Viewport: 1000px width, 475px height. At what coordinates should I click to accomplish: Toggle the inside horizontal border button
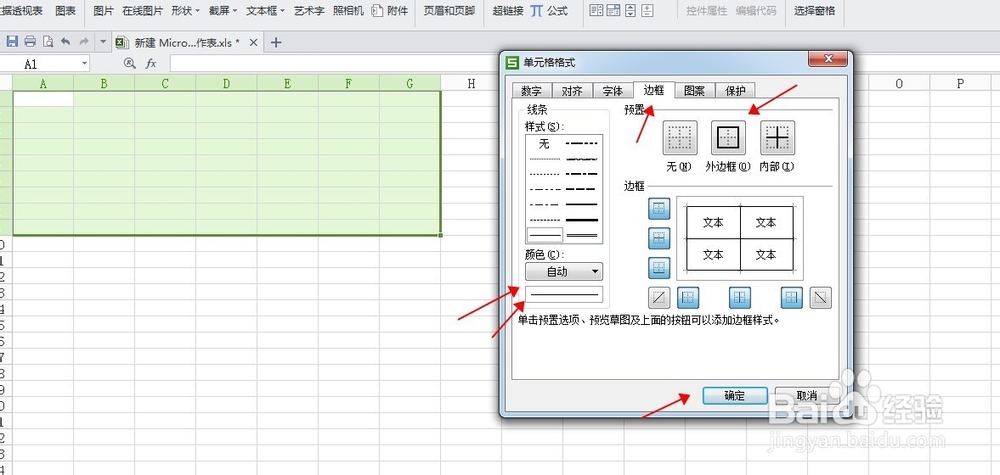tap(659, 238)
